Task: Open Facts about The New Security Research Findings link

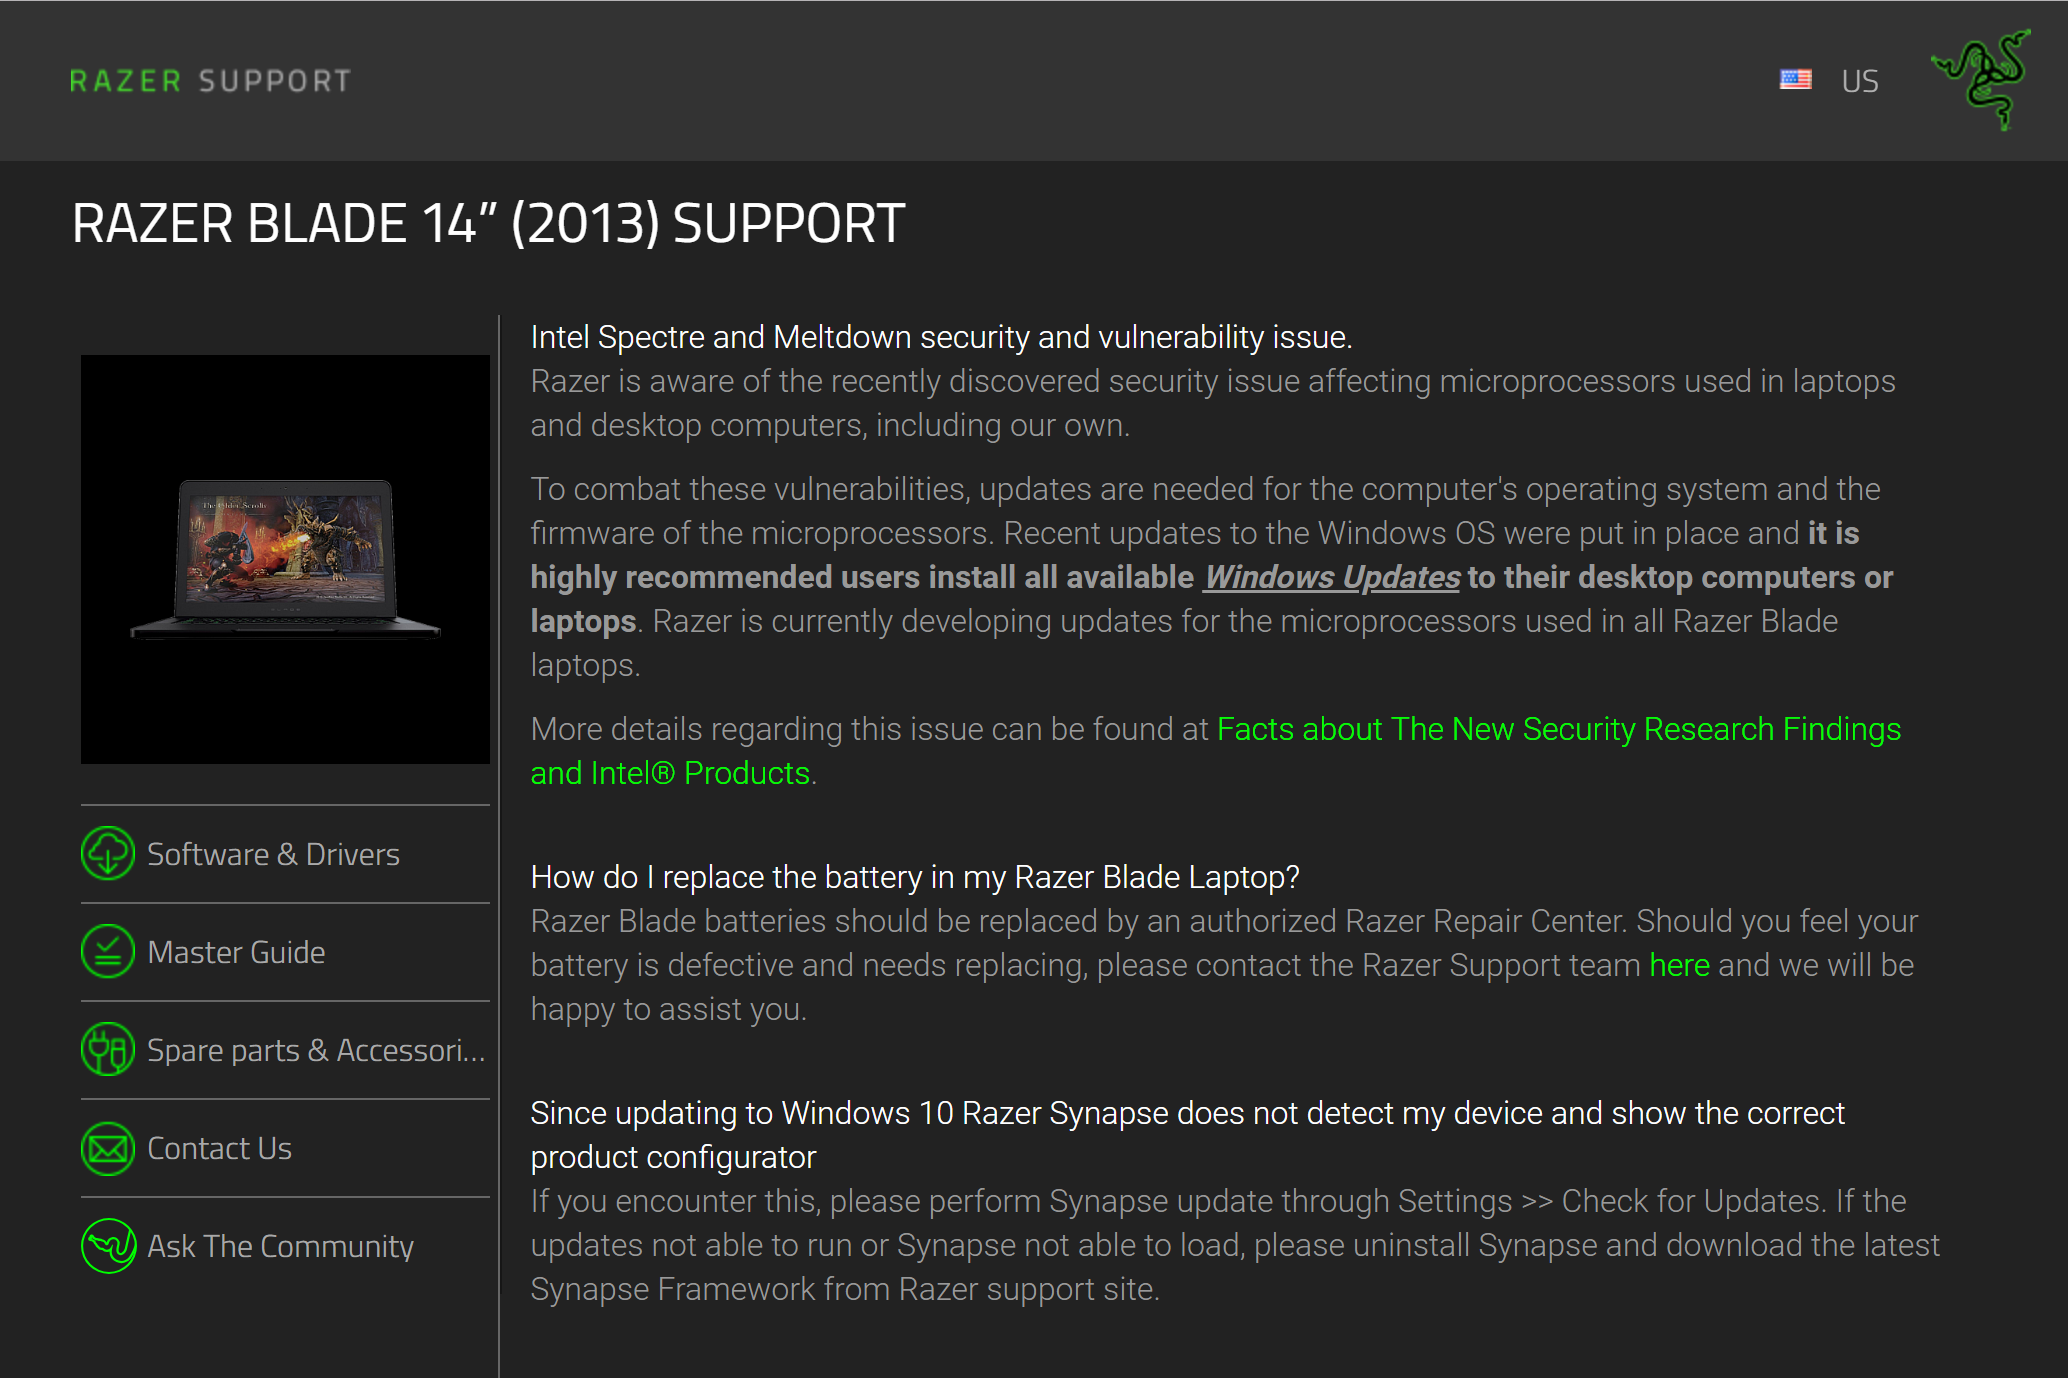Action: point(1216,751)
